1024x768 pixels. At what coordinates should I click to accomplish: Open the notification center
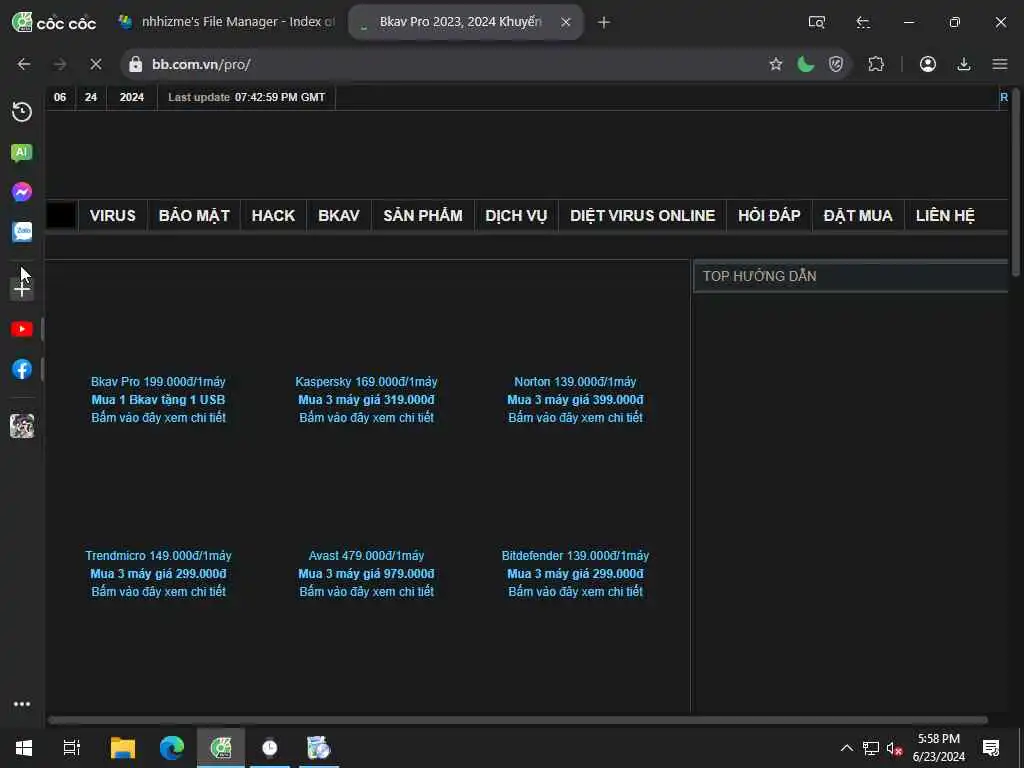[991, 748]
